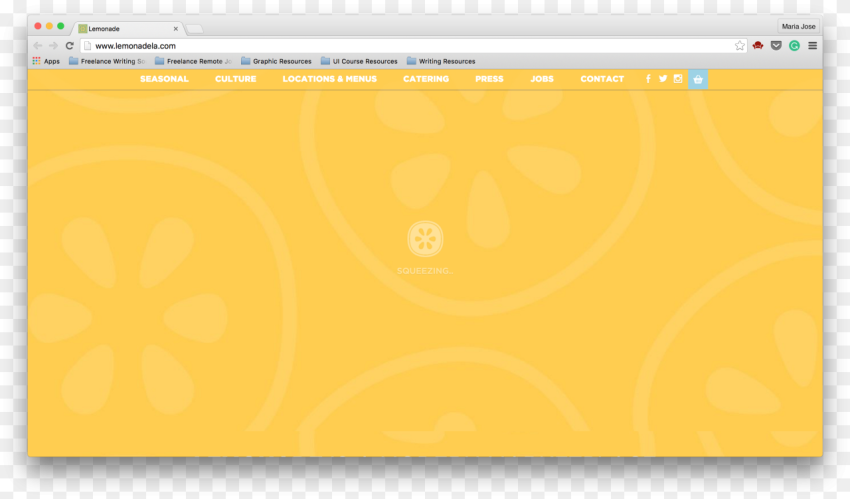This screenshot has height=499, width=850.
Task: Click the browser forward arrow
Action: click(x=53, y=46)
